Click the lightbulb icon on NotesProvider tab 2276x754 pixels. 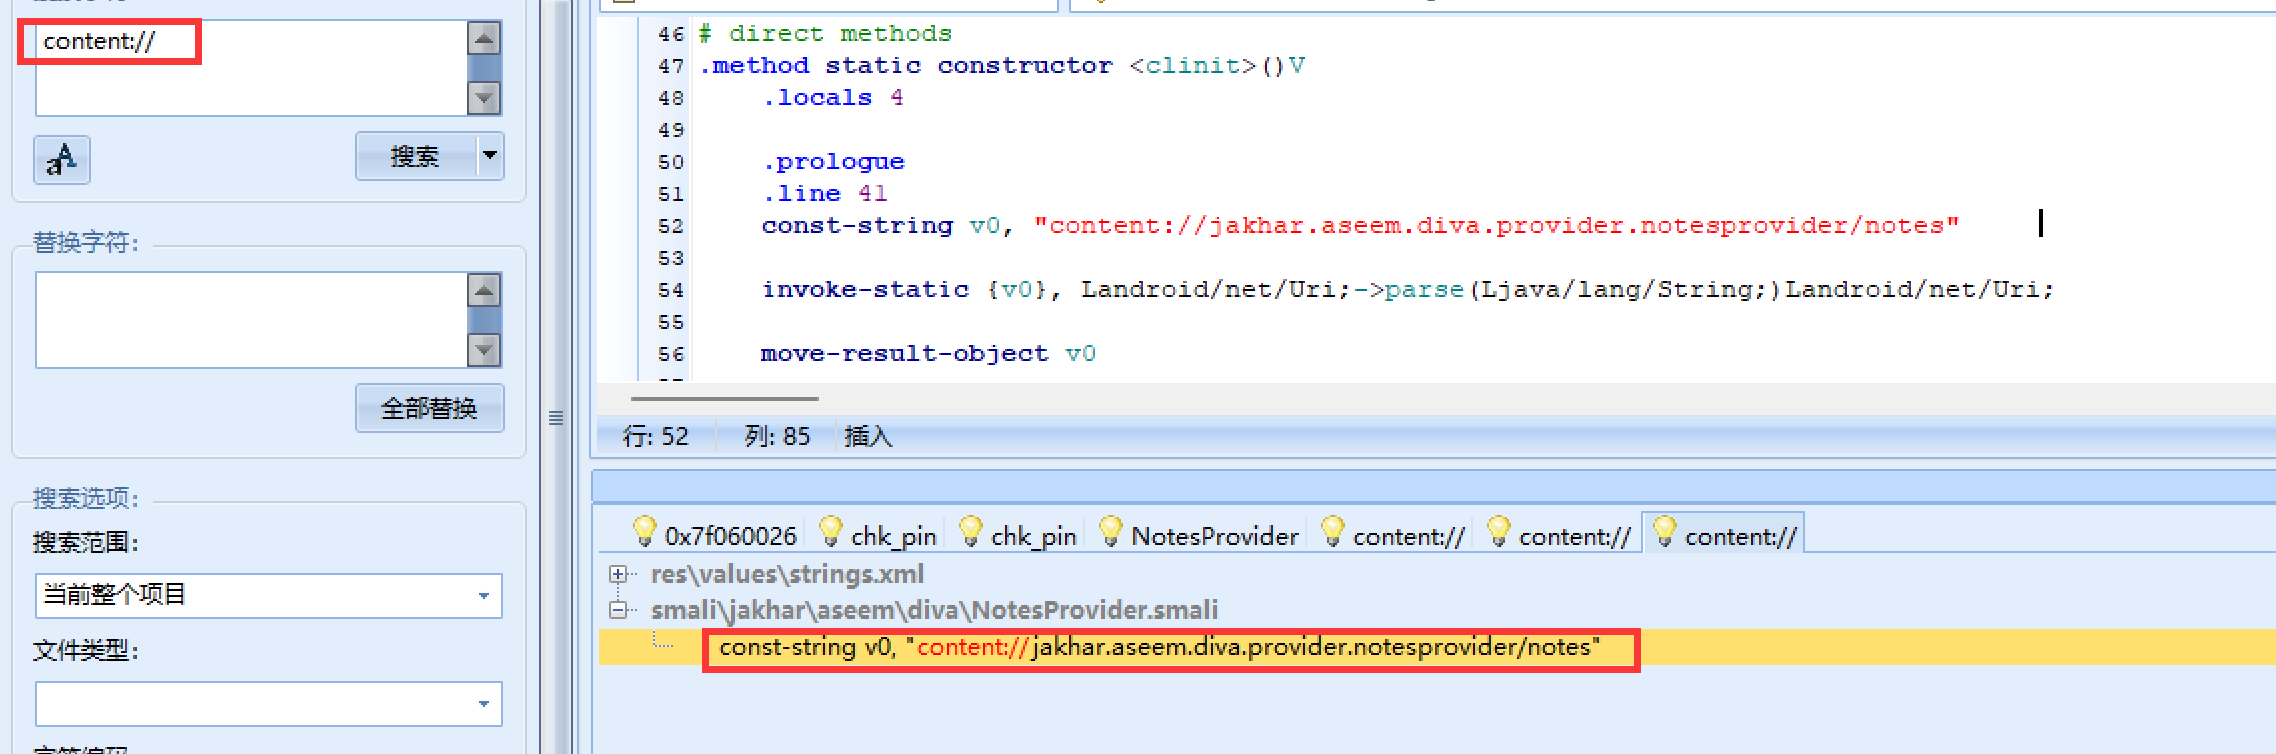click(x=1110, y=531)
